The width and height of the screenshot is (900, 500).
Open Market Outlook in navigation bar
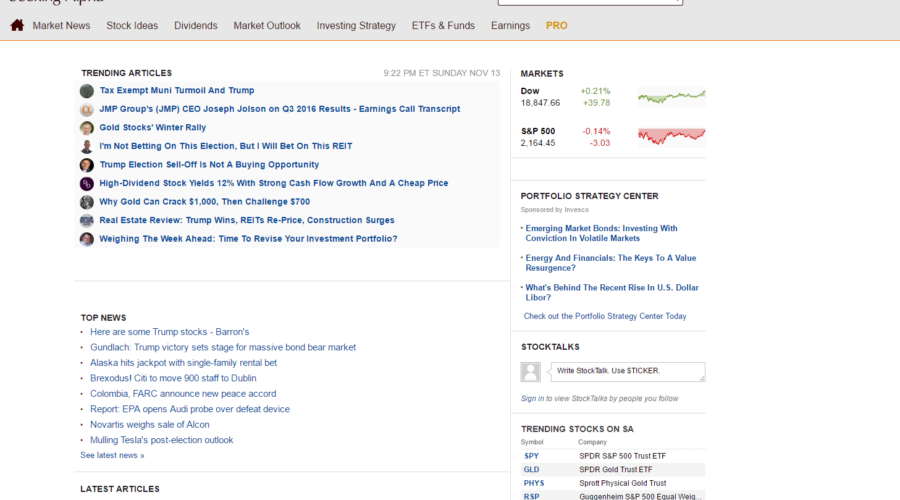pos(267,26)
